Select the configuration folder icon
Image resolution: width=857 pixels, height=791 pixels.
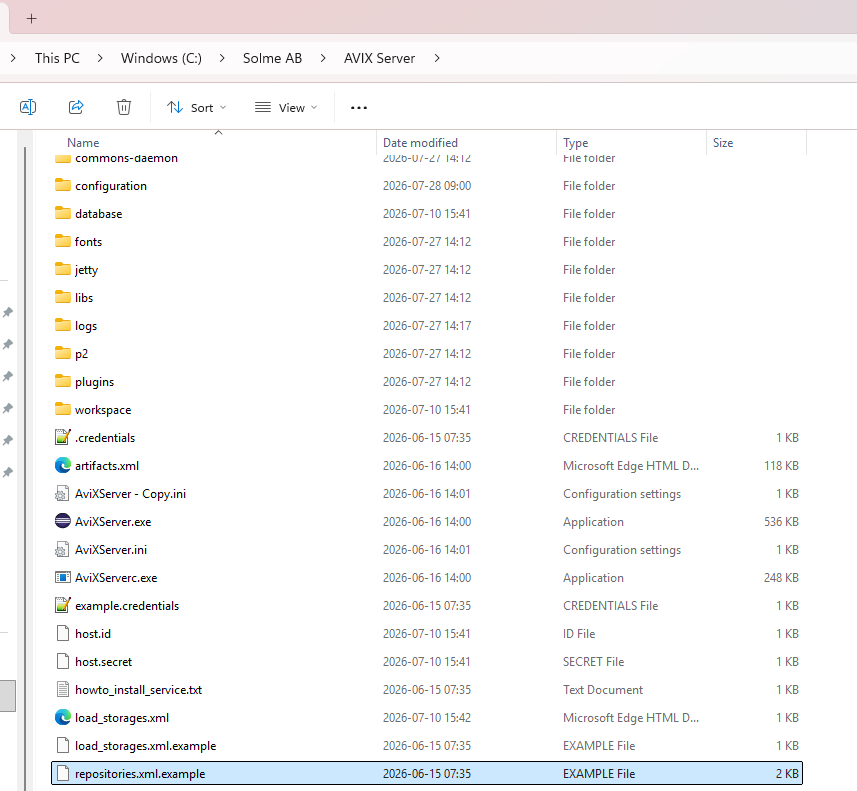click(x=63, y=185)
